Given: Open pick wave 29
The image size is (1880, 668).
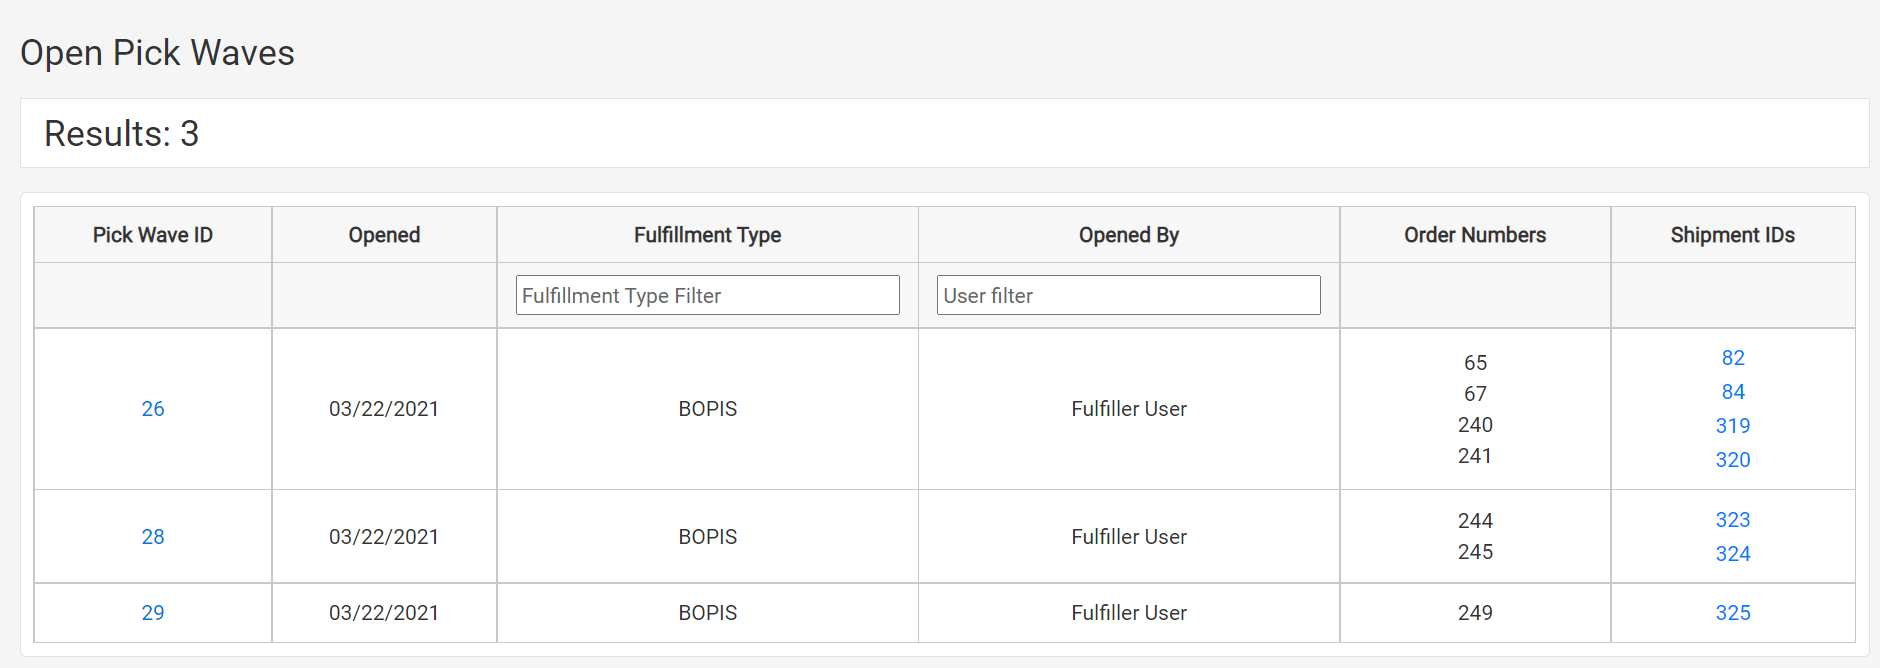Looking at the screenshot, I should 153,613.
